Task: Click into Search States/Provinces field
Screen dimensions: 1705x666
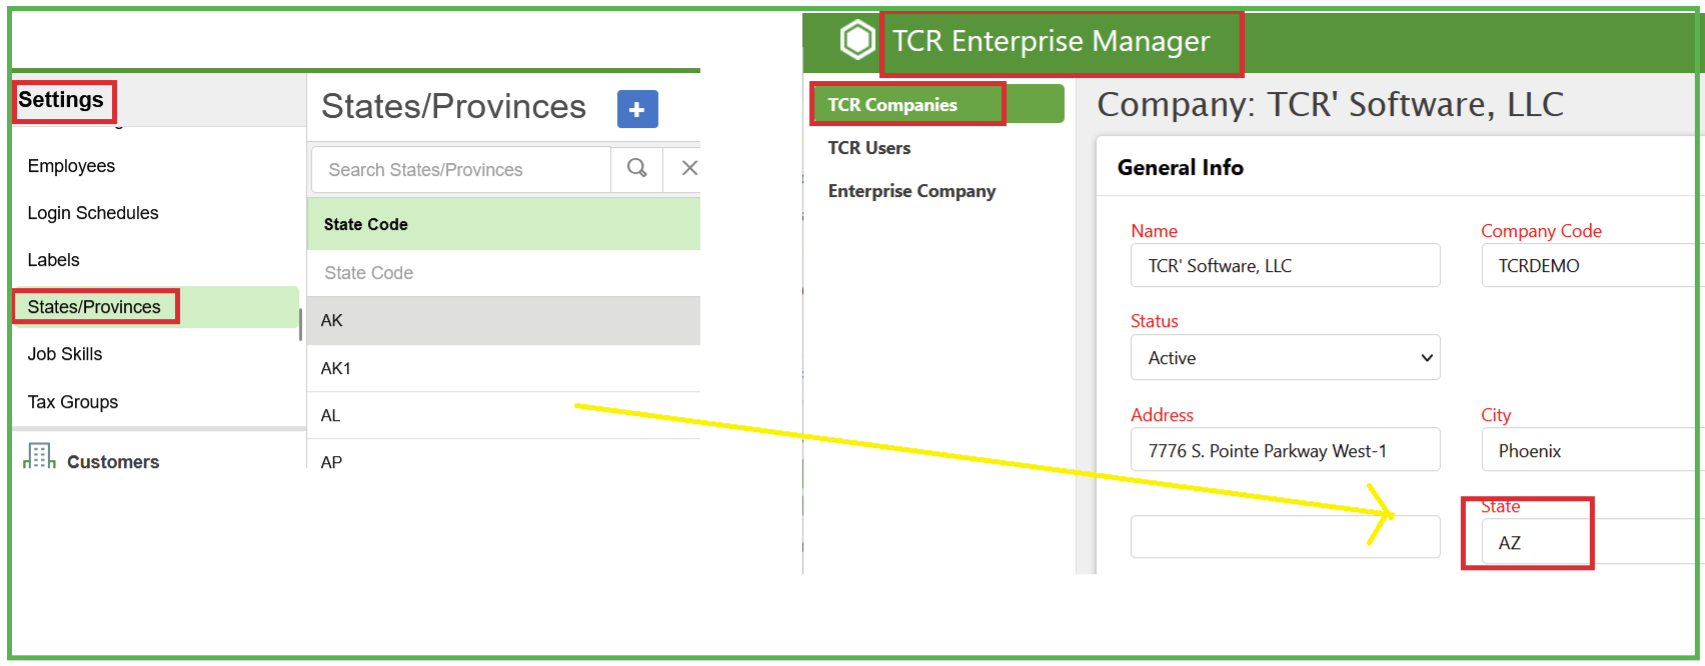Action: click(460, 170)
